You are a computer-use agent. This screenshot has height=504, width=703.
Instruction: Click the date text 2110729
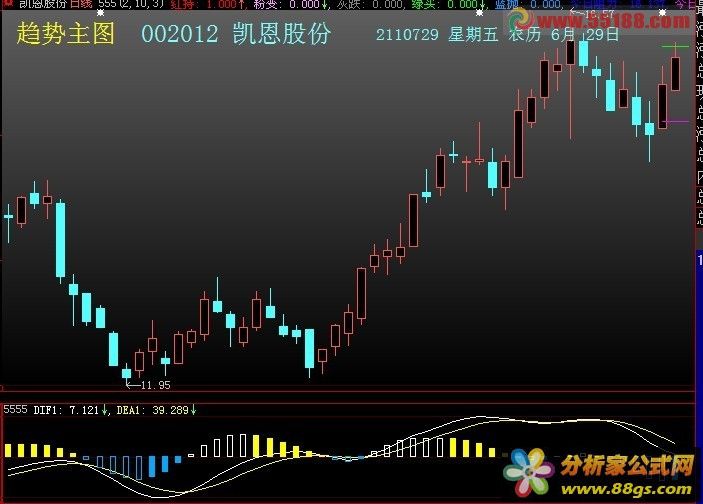pyautogui.click(x=407, y=35)
